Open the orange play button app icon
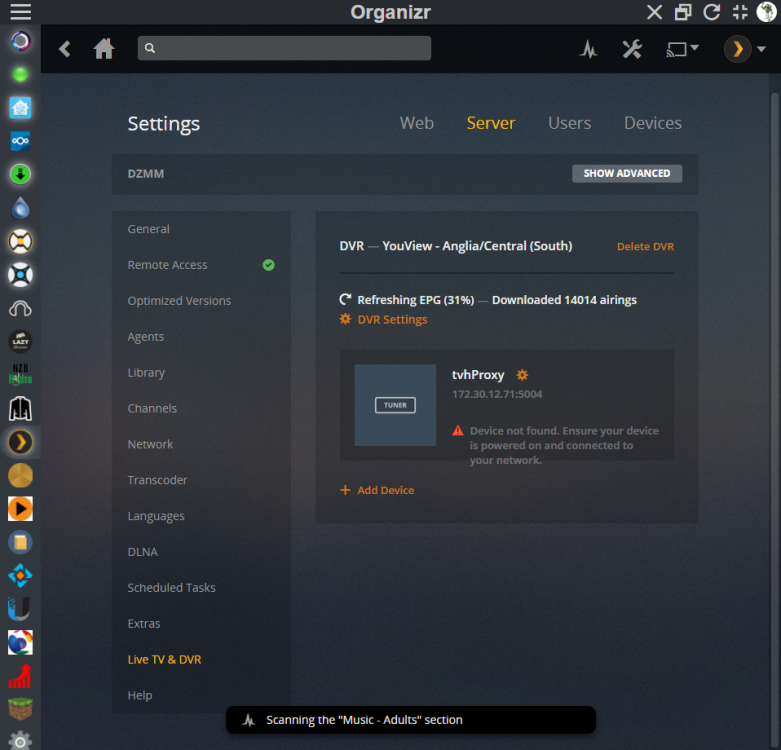The height and width of the screenshot is (750, 781). click(x=20, y=508)
